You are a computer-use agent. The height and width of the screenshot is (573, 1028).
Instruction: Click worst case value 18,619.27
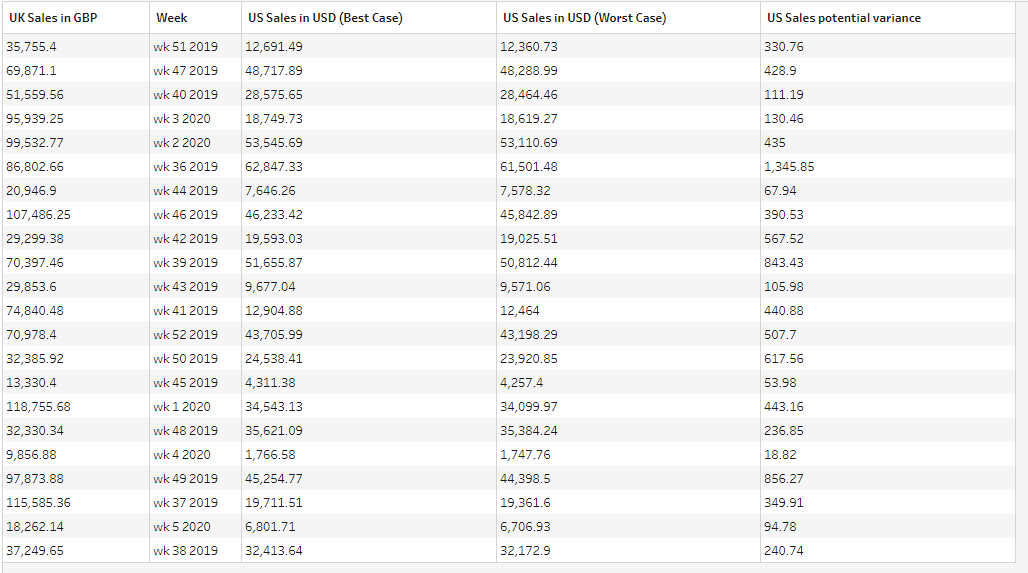529,119
